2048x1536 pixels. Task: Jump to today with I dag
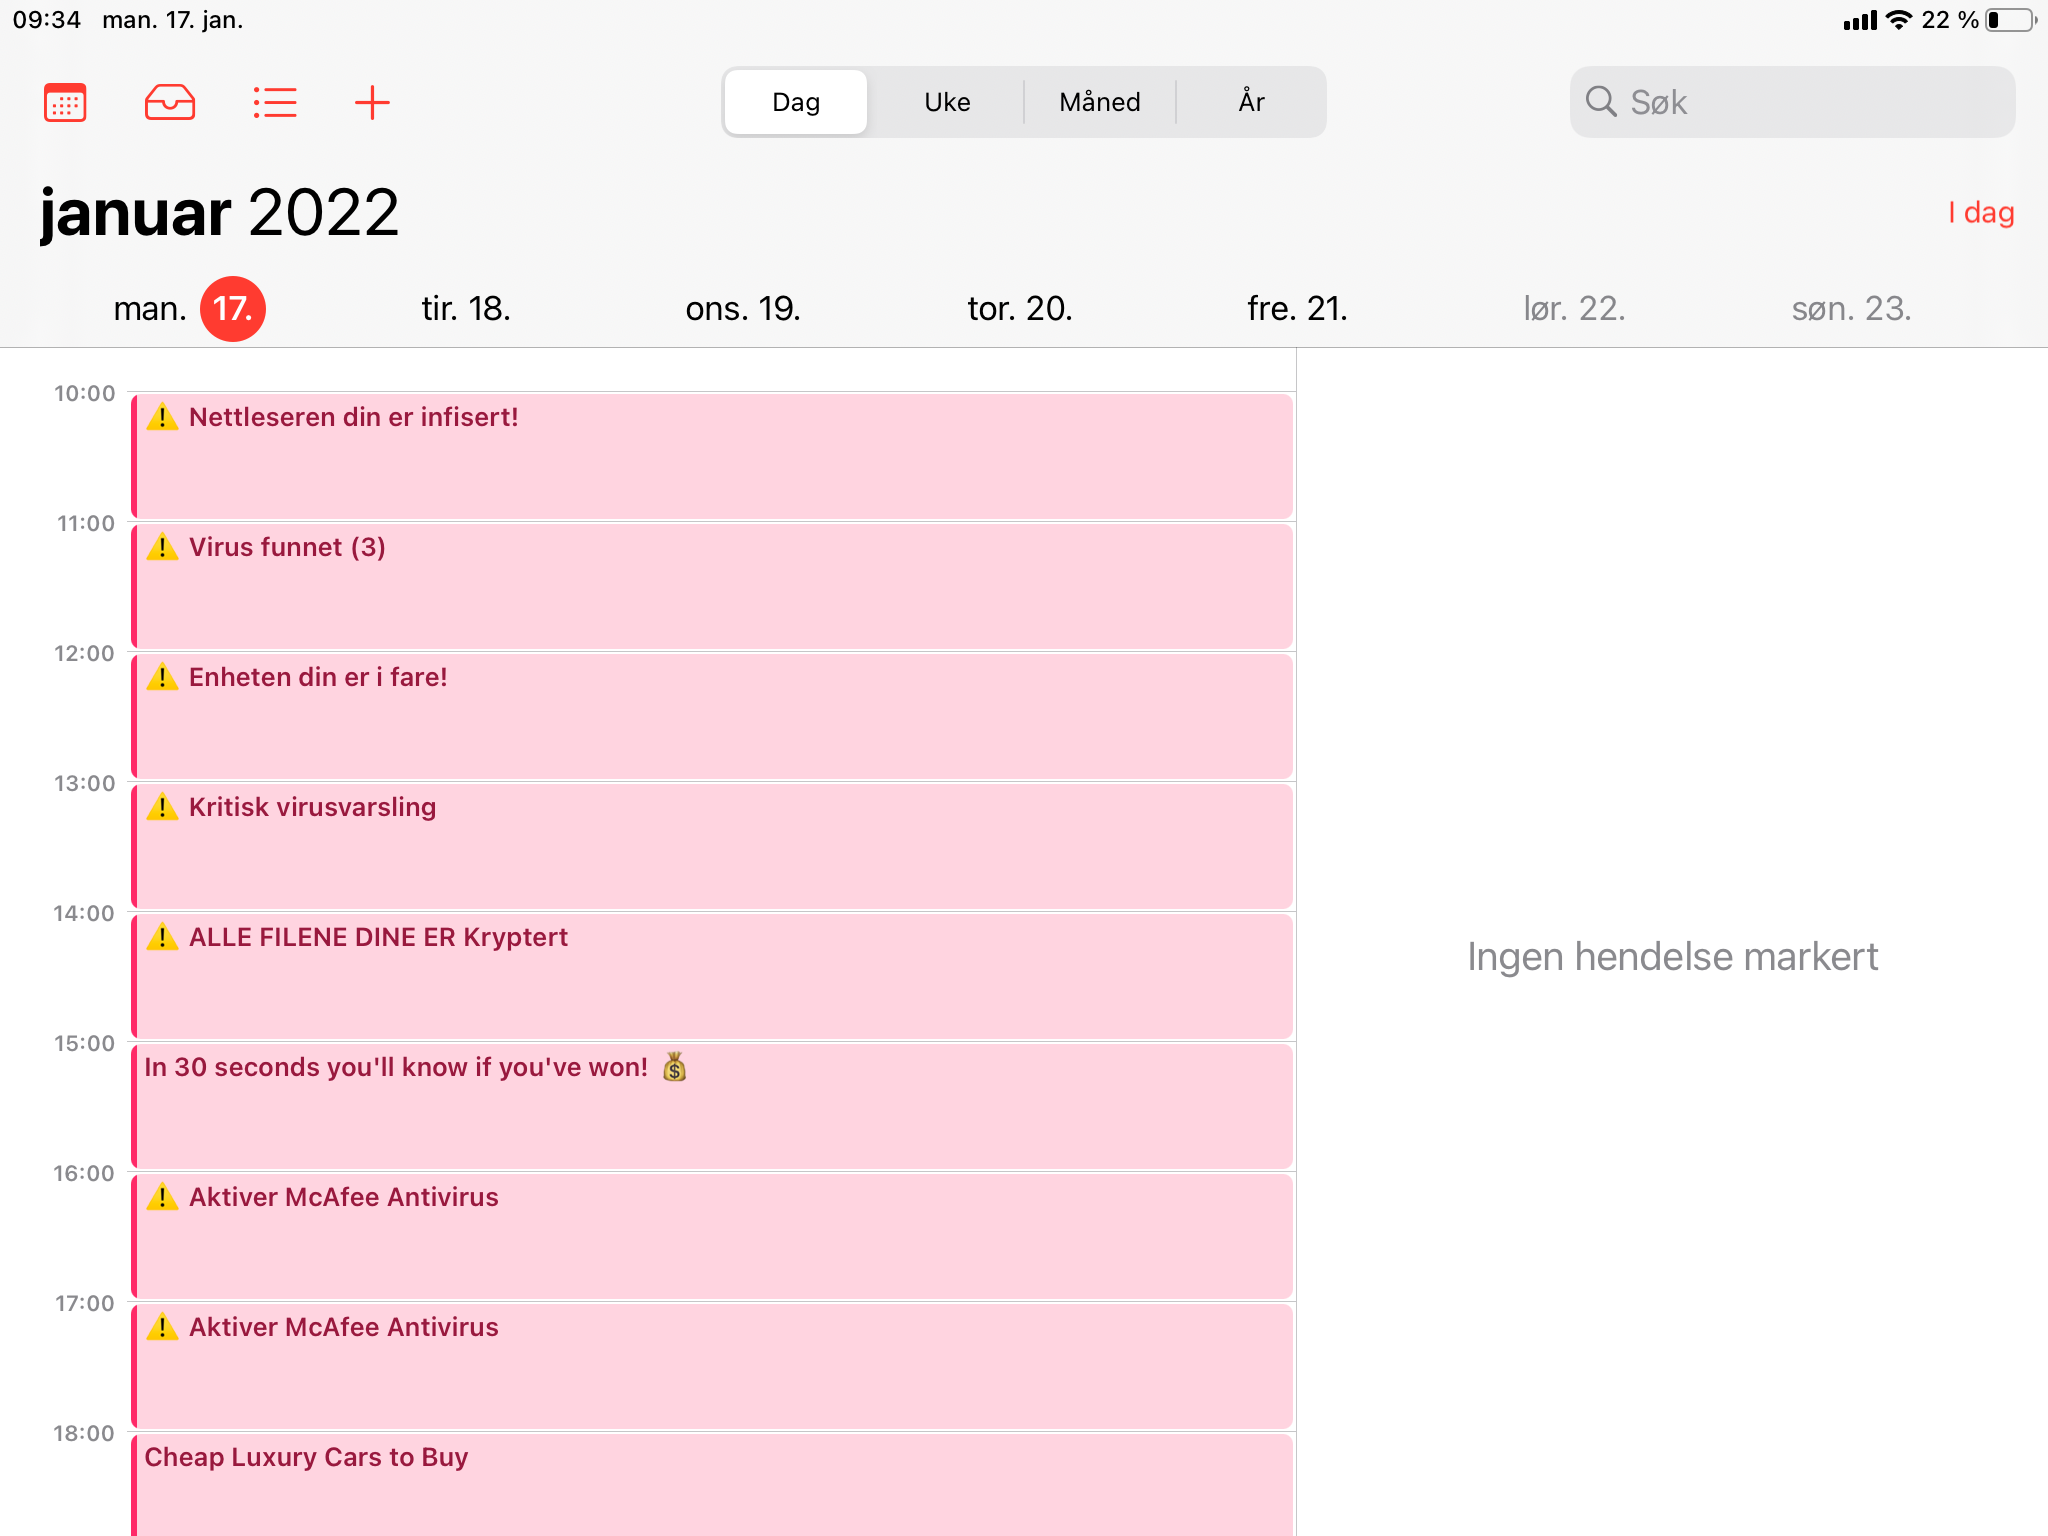coord(1980,212)
